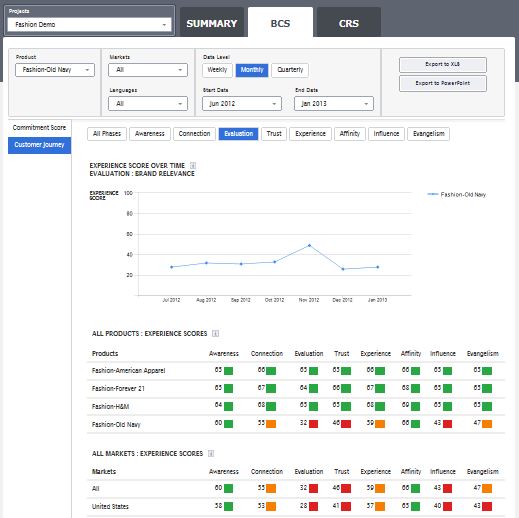Screen dimensions: 519x518
Task: Toggle the Connection phase filter
Action: 194,134
